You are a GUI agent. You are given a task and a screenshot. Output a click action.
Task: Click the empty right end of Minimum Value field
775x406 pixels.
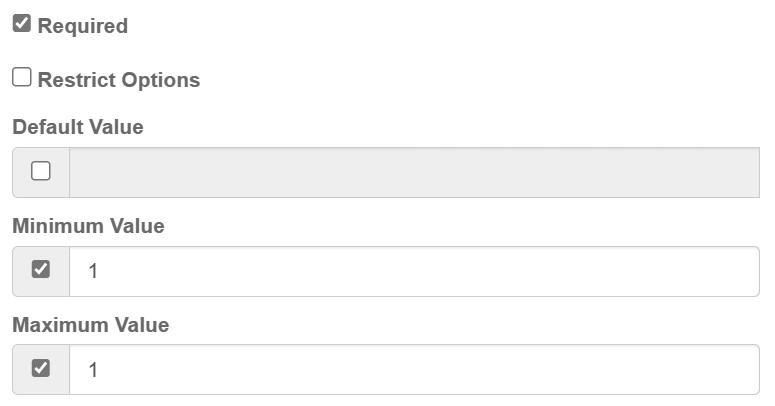(720, 271)
